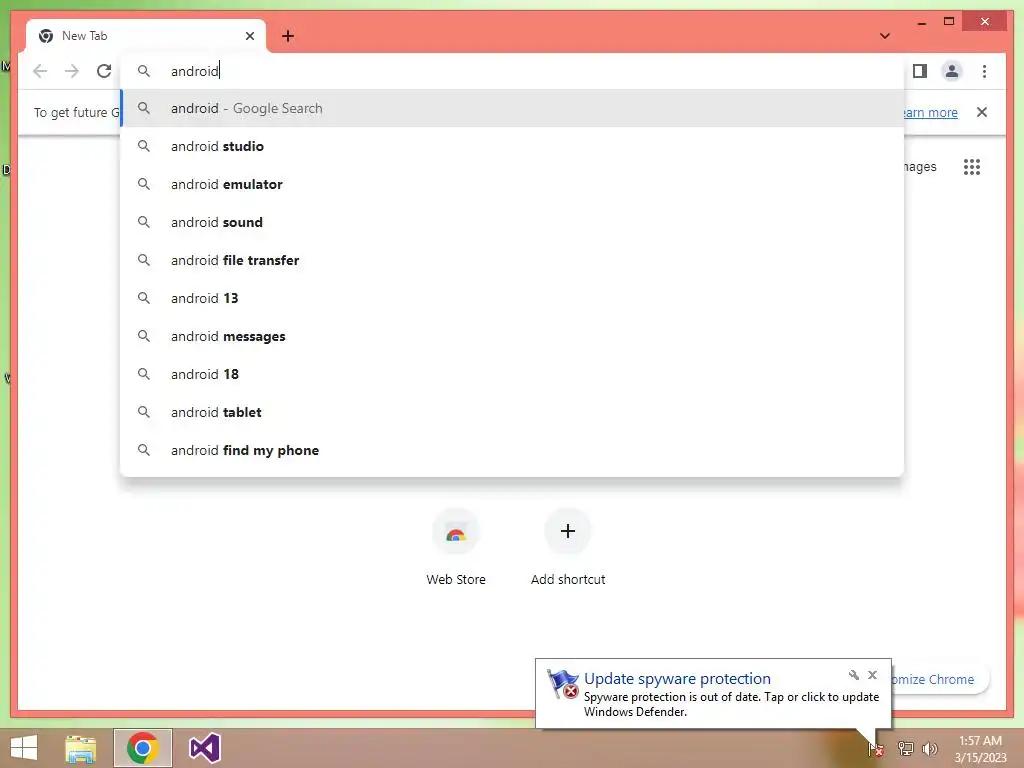Pick the android messages suggestion
Image resolution: width=1024 pixels, height=768 pixels.
pyautogui.click(x=512, y=336)
